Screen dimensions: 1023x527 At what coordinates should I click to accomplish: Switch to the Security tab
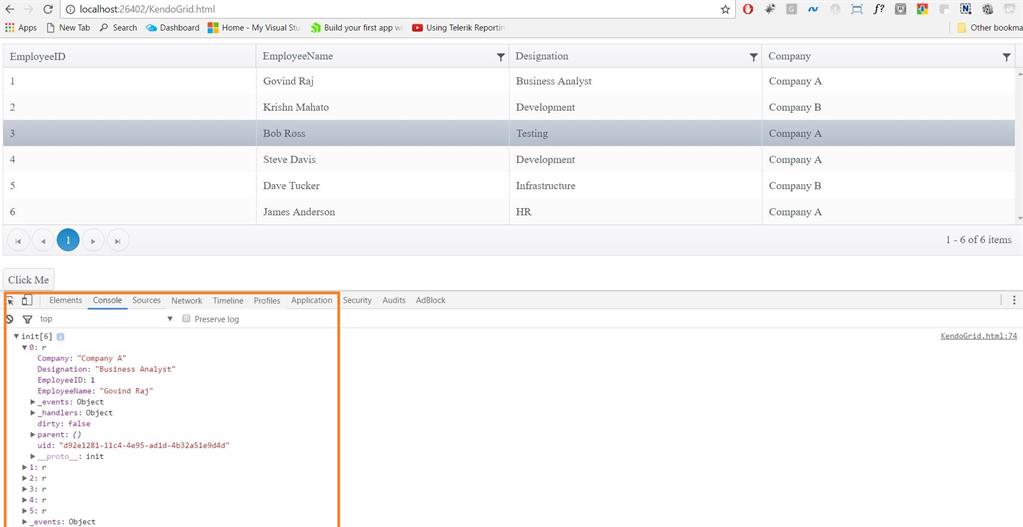coord(357,300)
